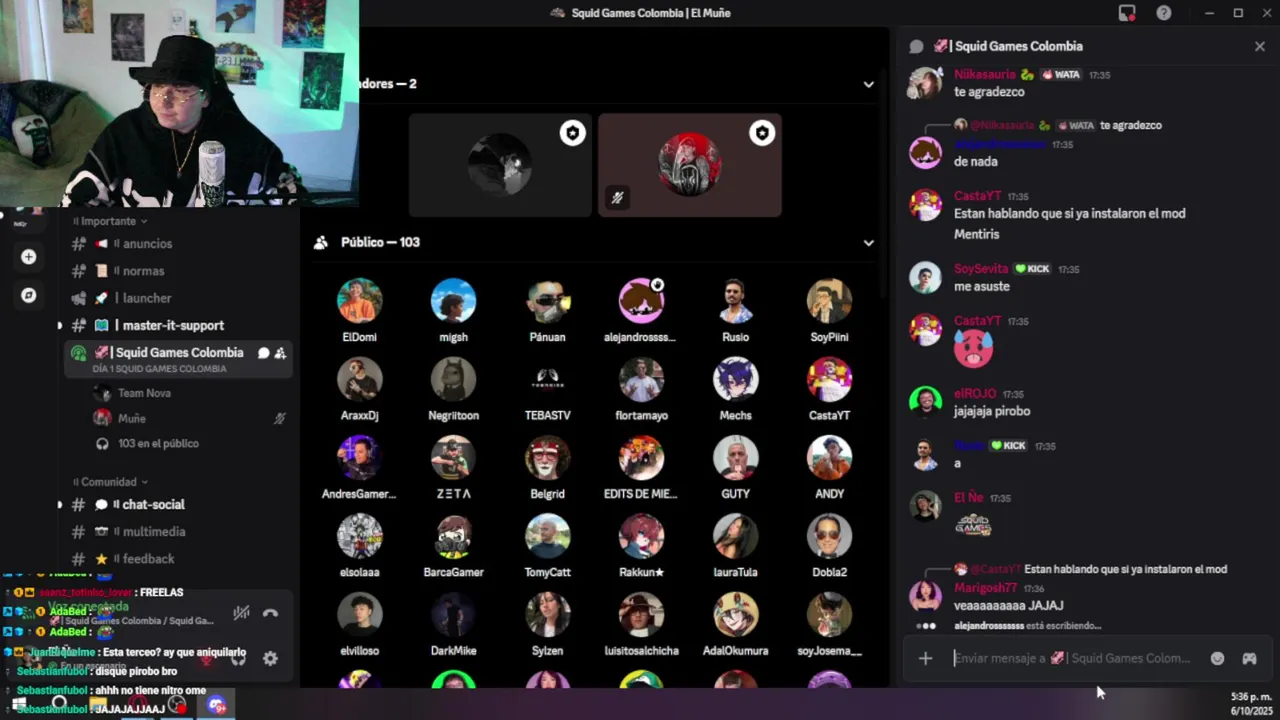Open the Help question mark icon
Screen dimensions: 1280x720
(1164, 13)
